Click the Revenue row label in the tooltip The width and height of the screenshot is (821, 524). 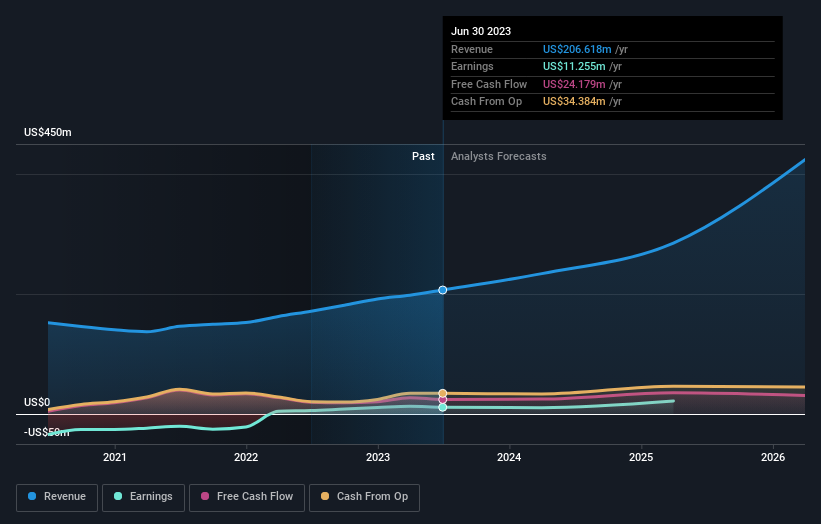click(x=472, y=49)
